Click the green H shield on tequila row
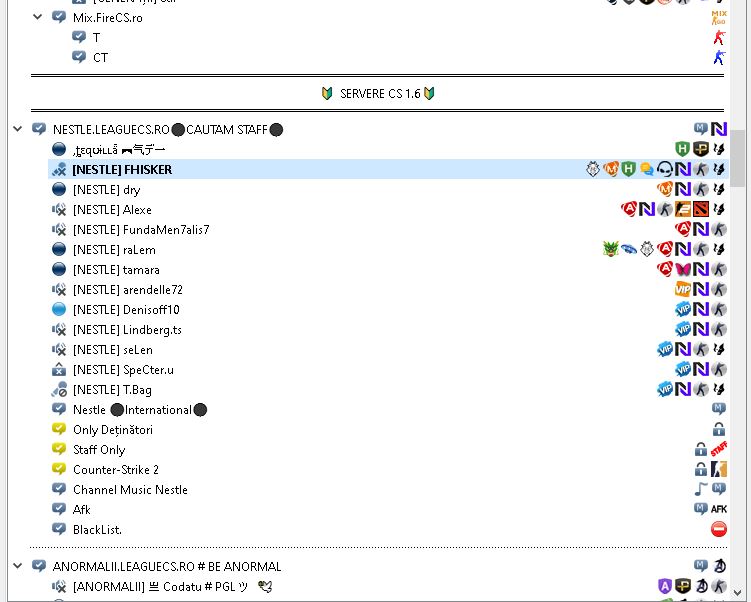Image resolution: width=751 pixels, height=602 pixels. click(683, 149)
